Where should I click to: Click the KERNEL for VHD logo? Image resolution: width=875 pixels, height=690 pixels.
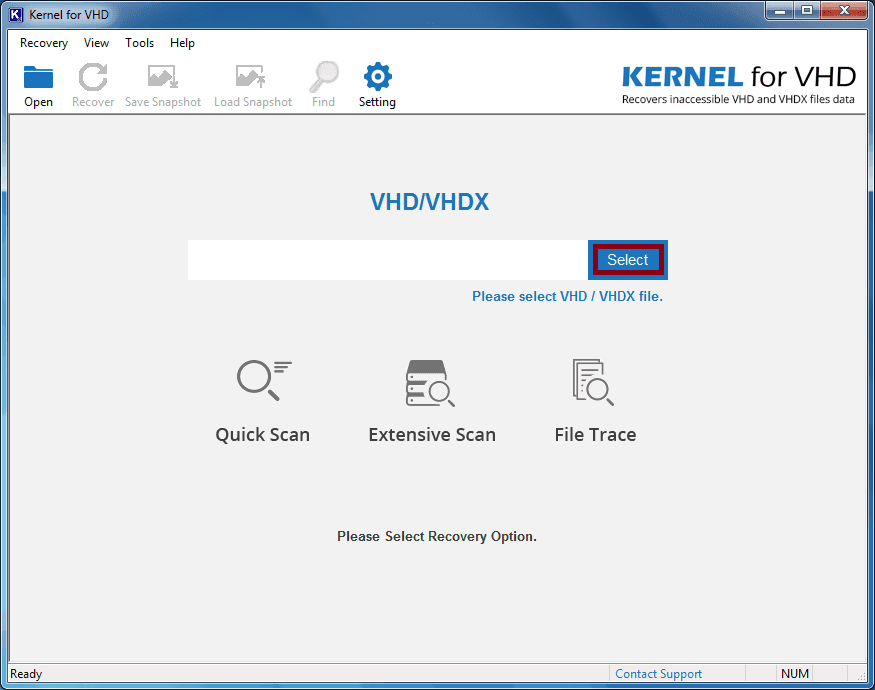click(x=739, y=84)
